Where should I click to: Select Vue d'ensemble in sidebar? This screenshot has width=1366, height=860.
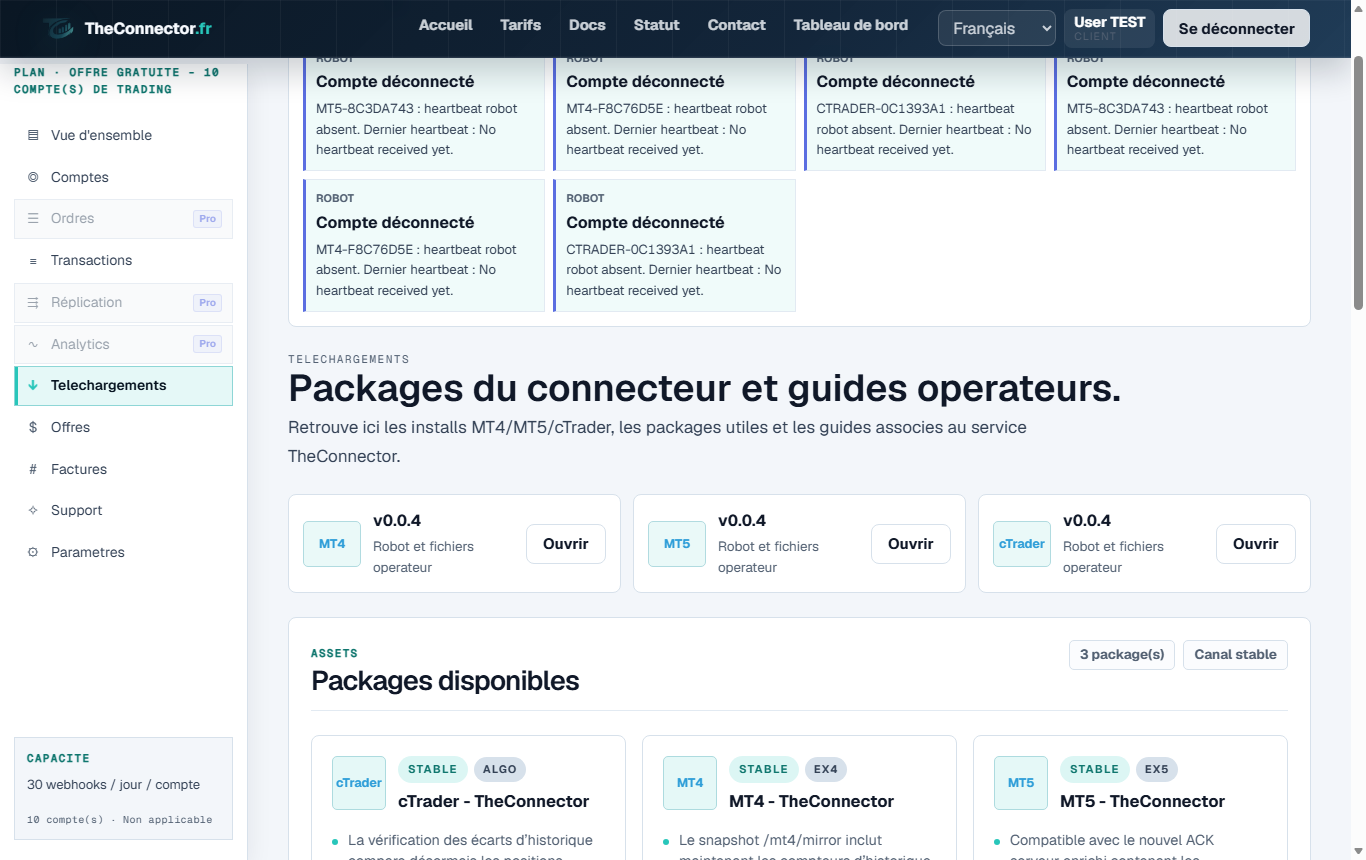point(124,136)
